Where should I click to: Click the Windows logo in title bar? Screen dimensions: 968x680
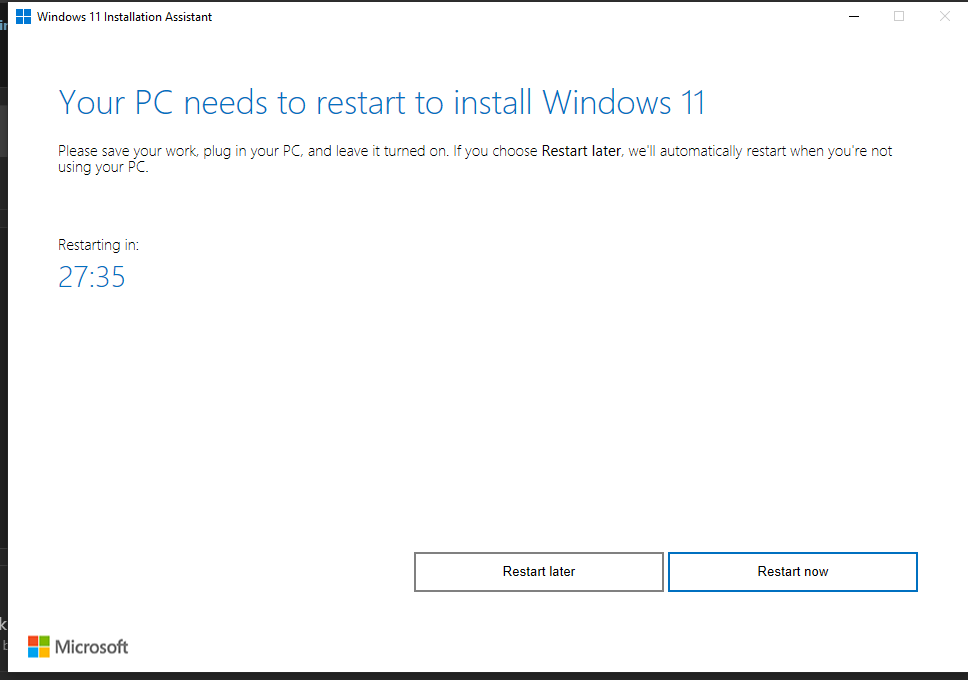pos(23,17)
